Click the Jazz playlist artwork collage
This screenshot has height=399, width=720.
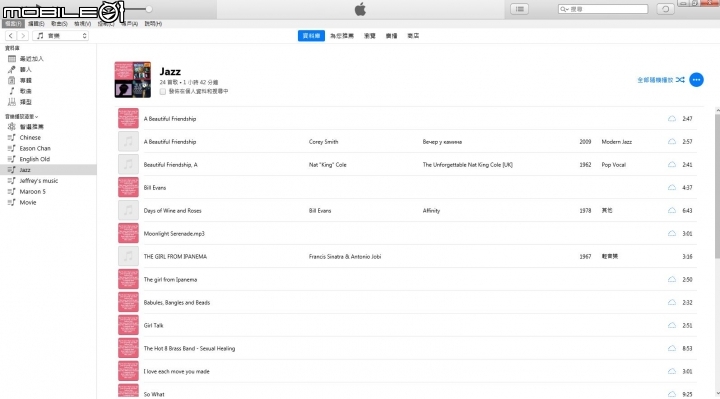[x=133, y=80]
